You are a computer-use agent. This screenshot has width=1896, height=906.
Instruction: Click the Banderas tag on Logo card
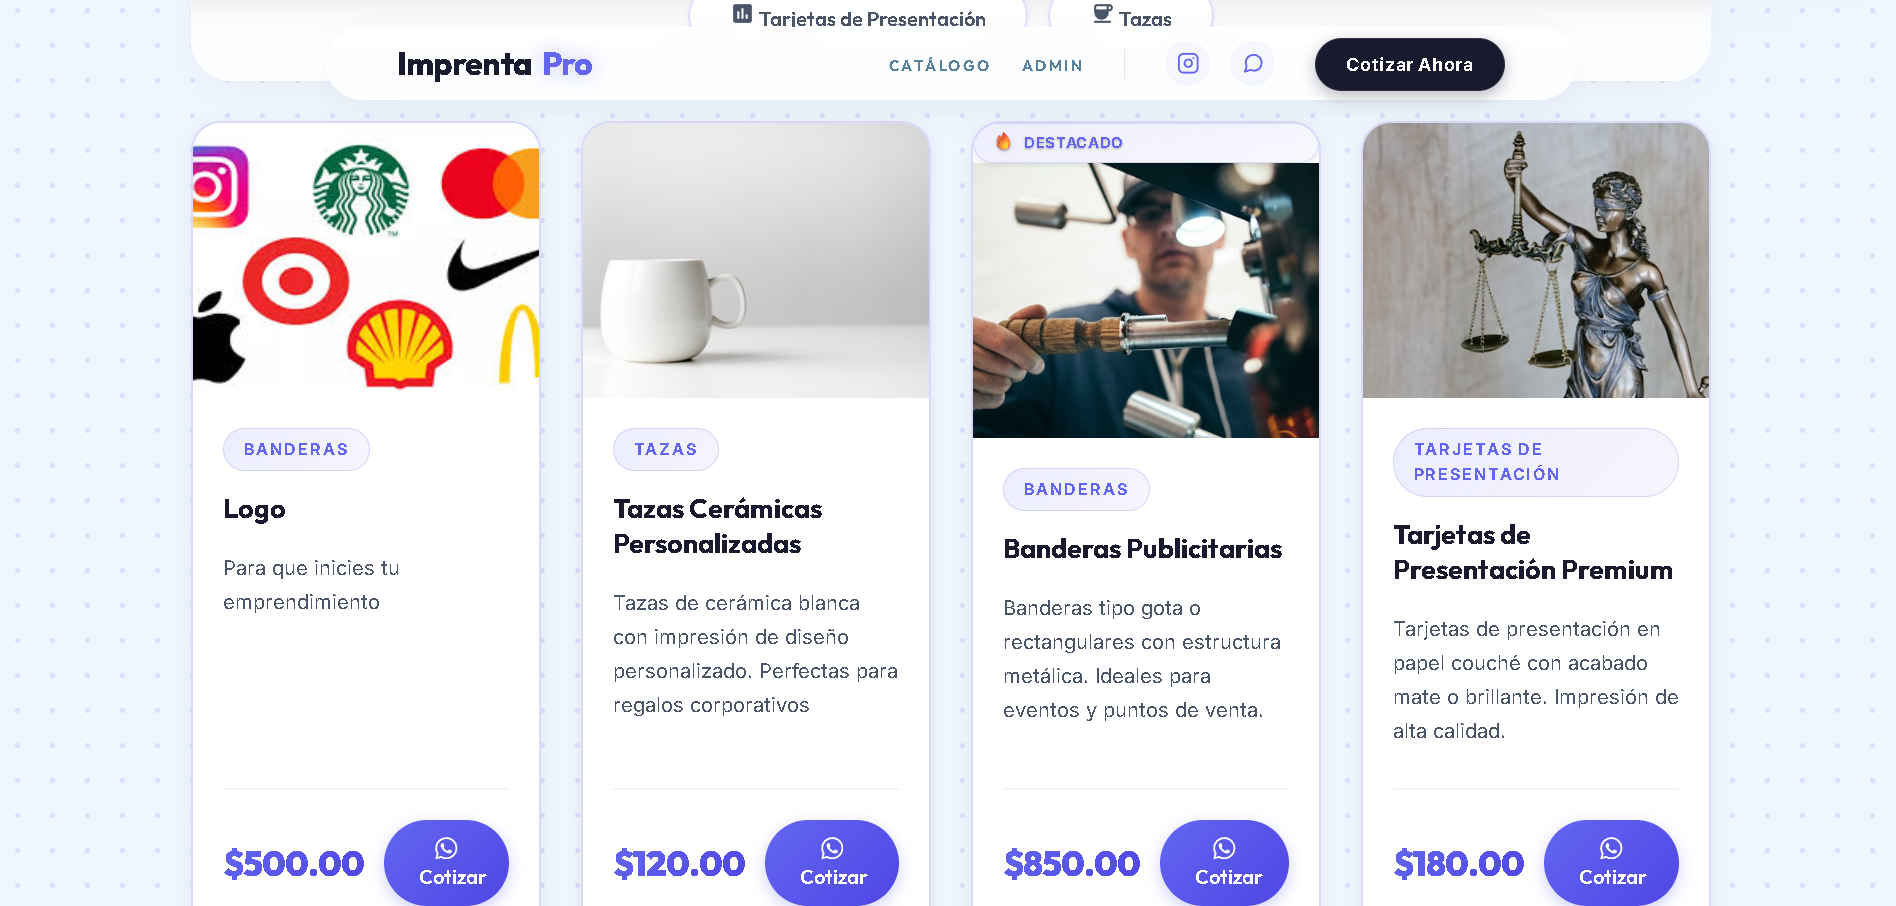[296, 450]
